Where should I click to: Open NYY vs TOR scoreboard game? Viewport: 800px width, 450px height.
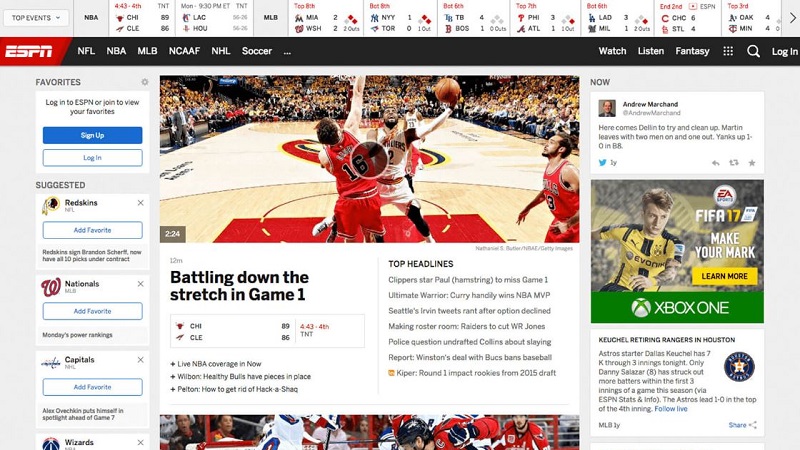401,18
